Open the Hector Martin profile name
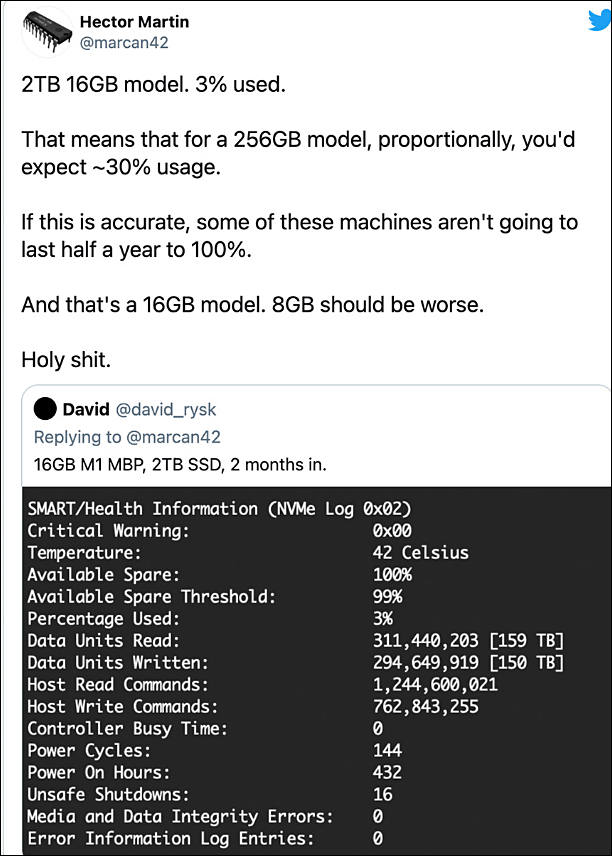 point(134,22)
